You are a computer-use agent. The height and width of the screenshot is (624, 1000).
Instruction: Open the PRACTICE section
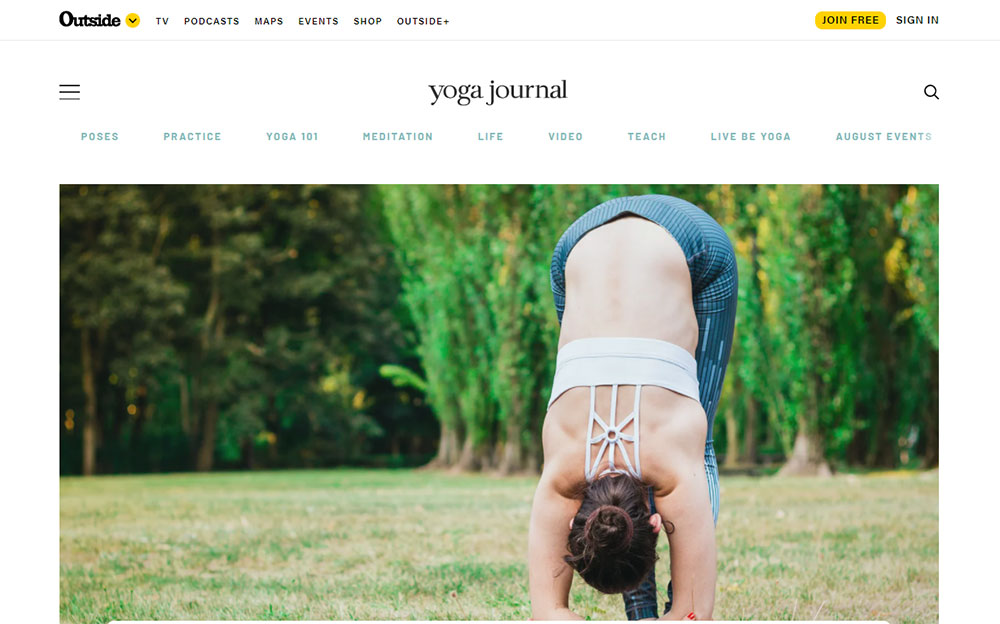click(192, 137)
